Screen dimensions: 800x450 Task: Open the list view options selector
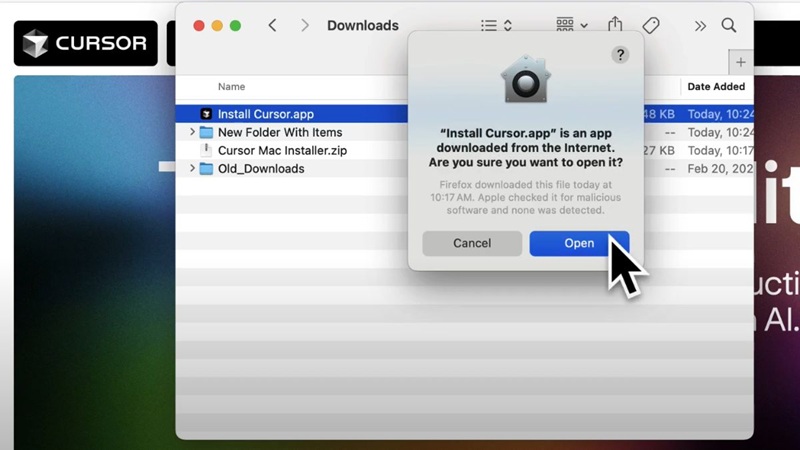click(496, 25)
